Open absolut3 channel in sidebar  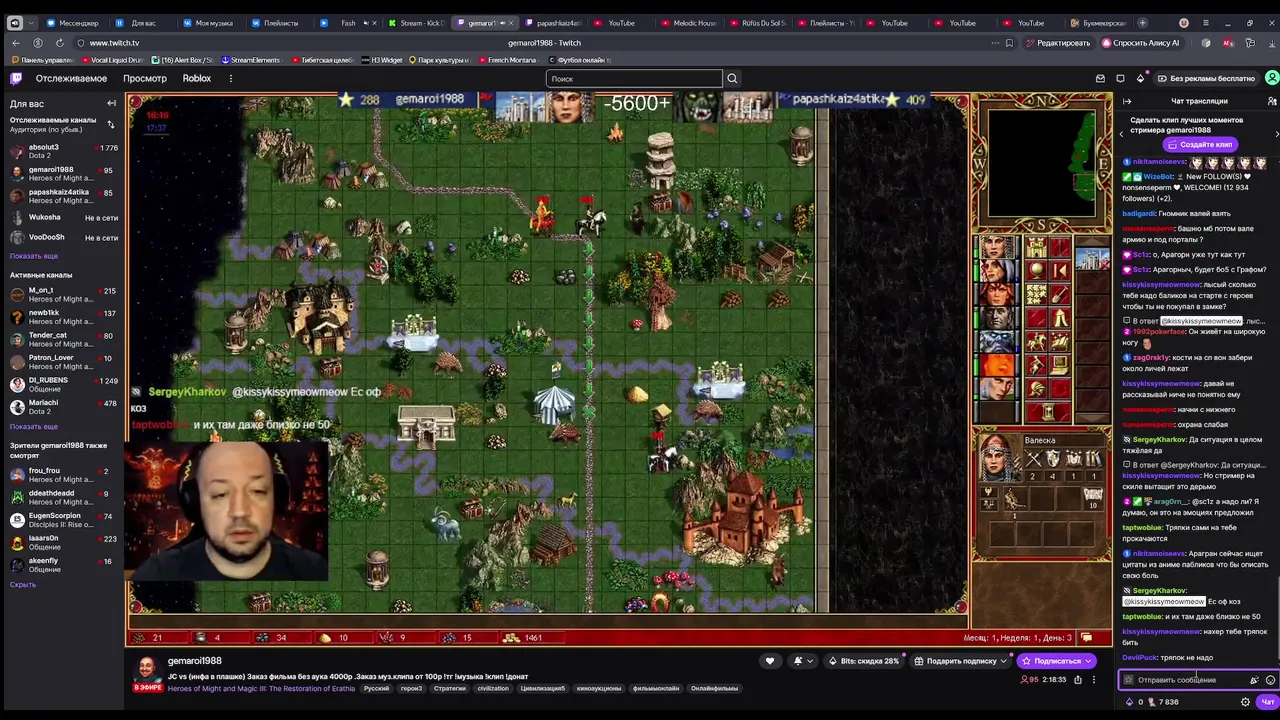coord(62,151)
